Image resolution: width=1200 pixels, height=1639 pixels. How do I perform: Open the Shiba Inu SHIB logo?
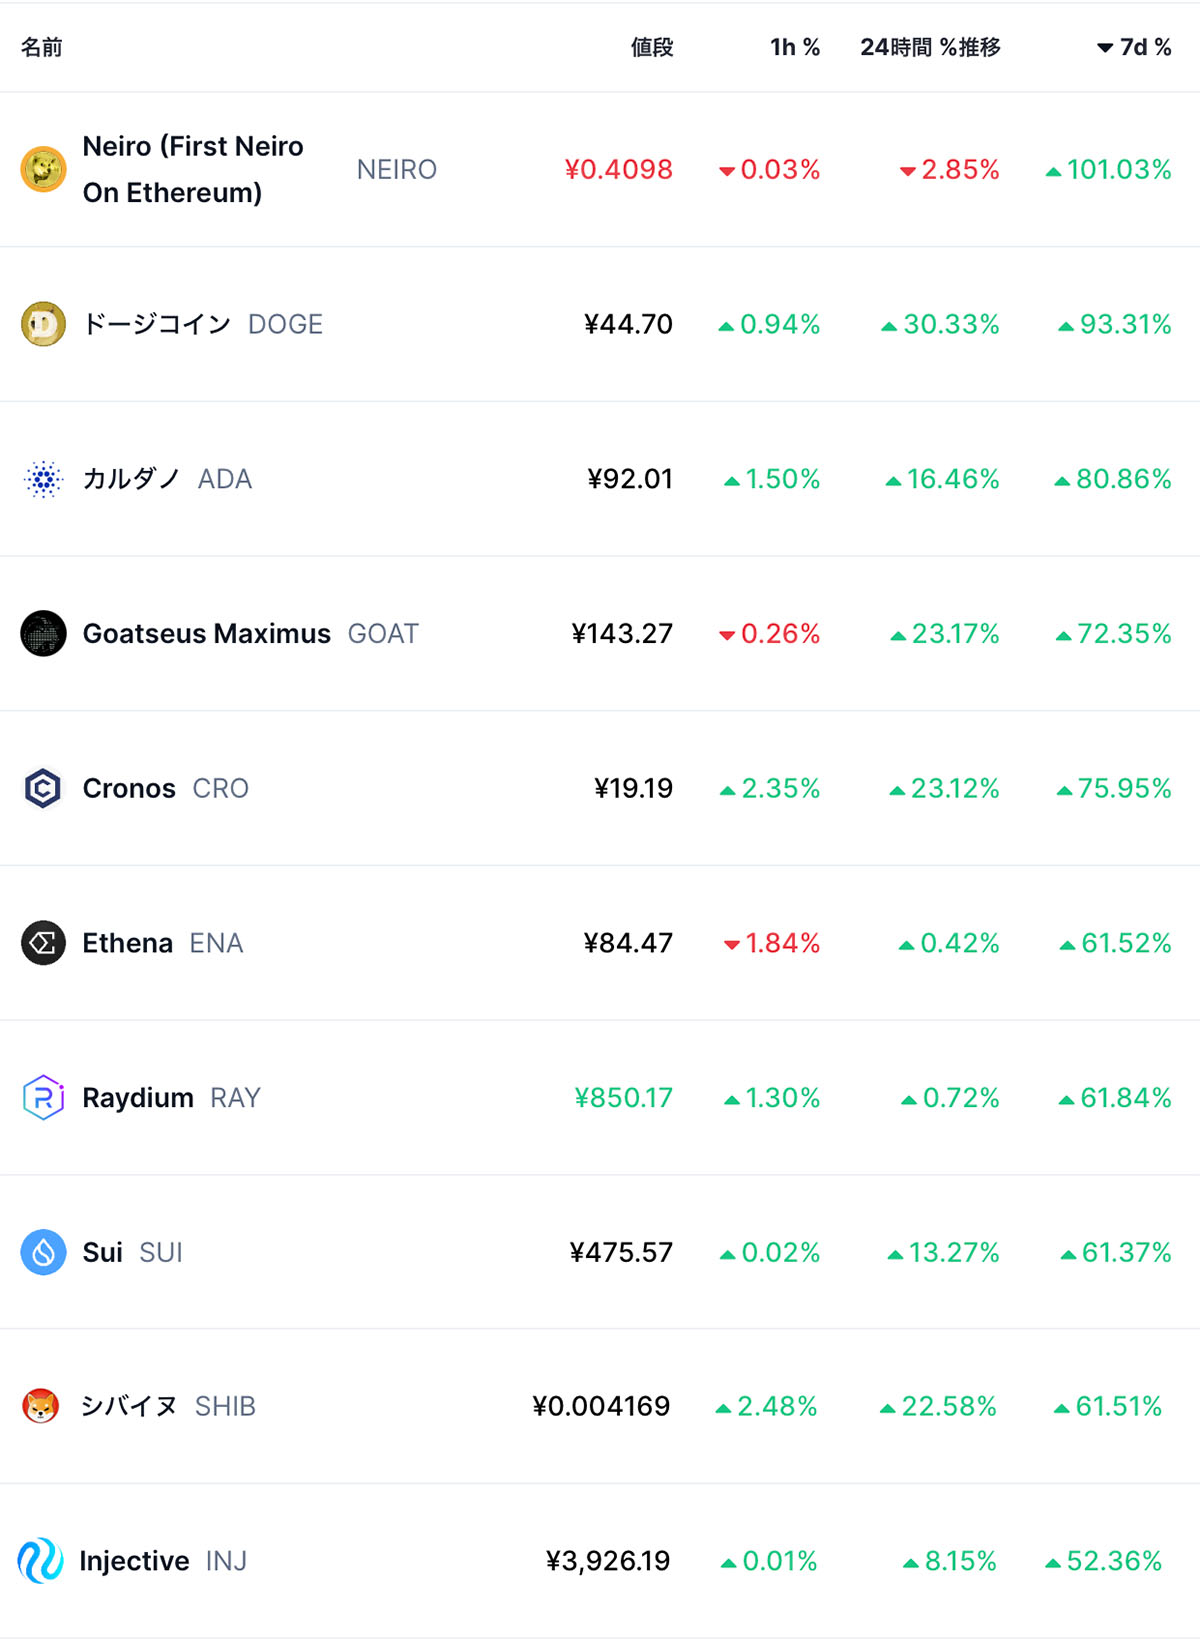(x=41, y=1406)
